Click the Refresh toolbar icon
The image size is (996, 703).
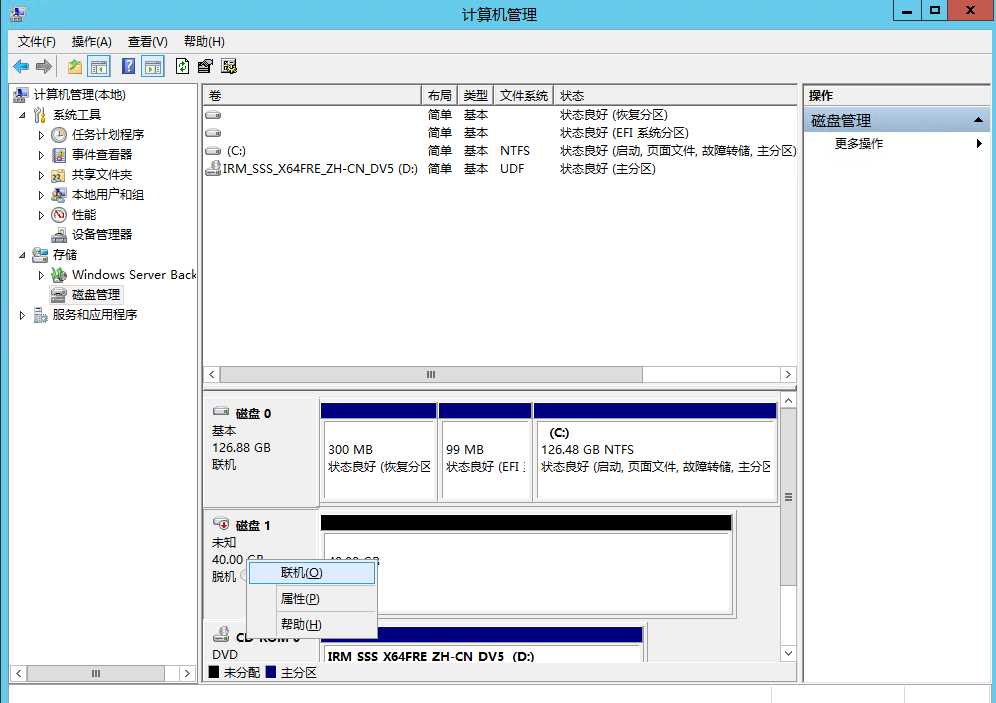(182, 66)
